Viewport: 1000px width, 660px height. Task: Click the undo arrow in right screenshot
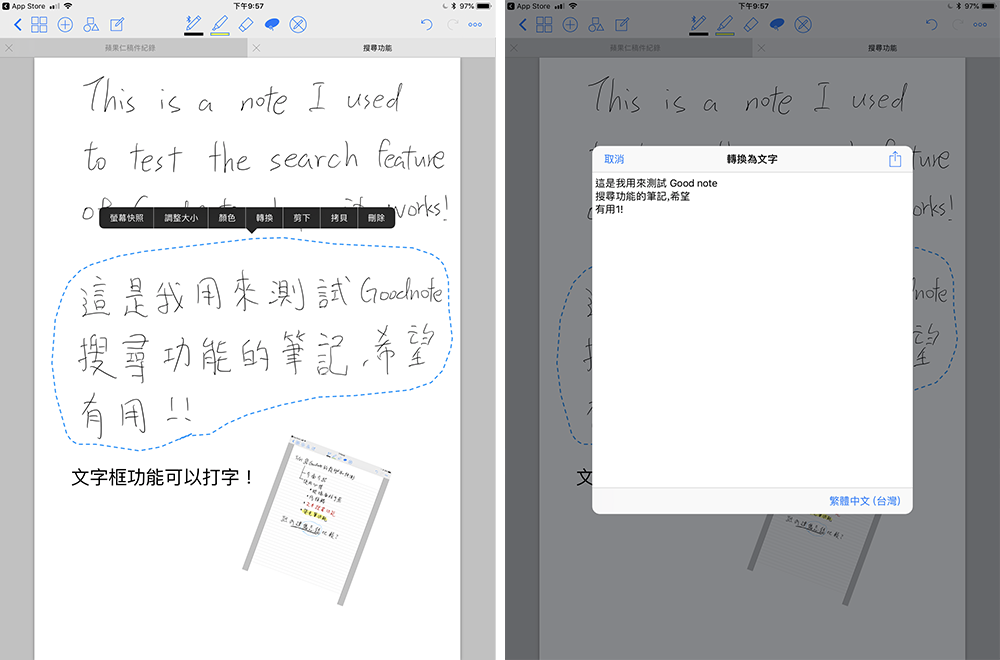click(932, 25)
